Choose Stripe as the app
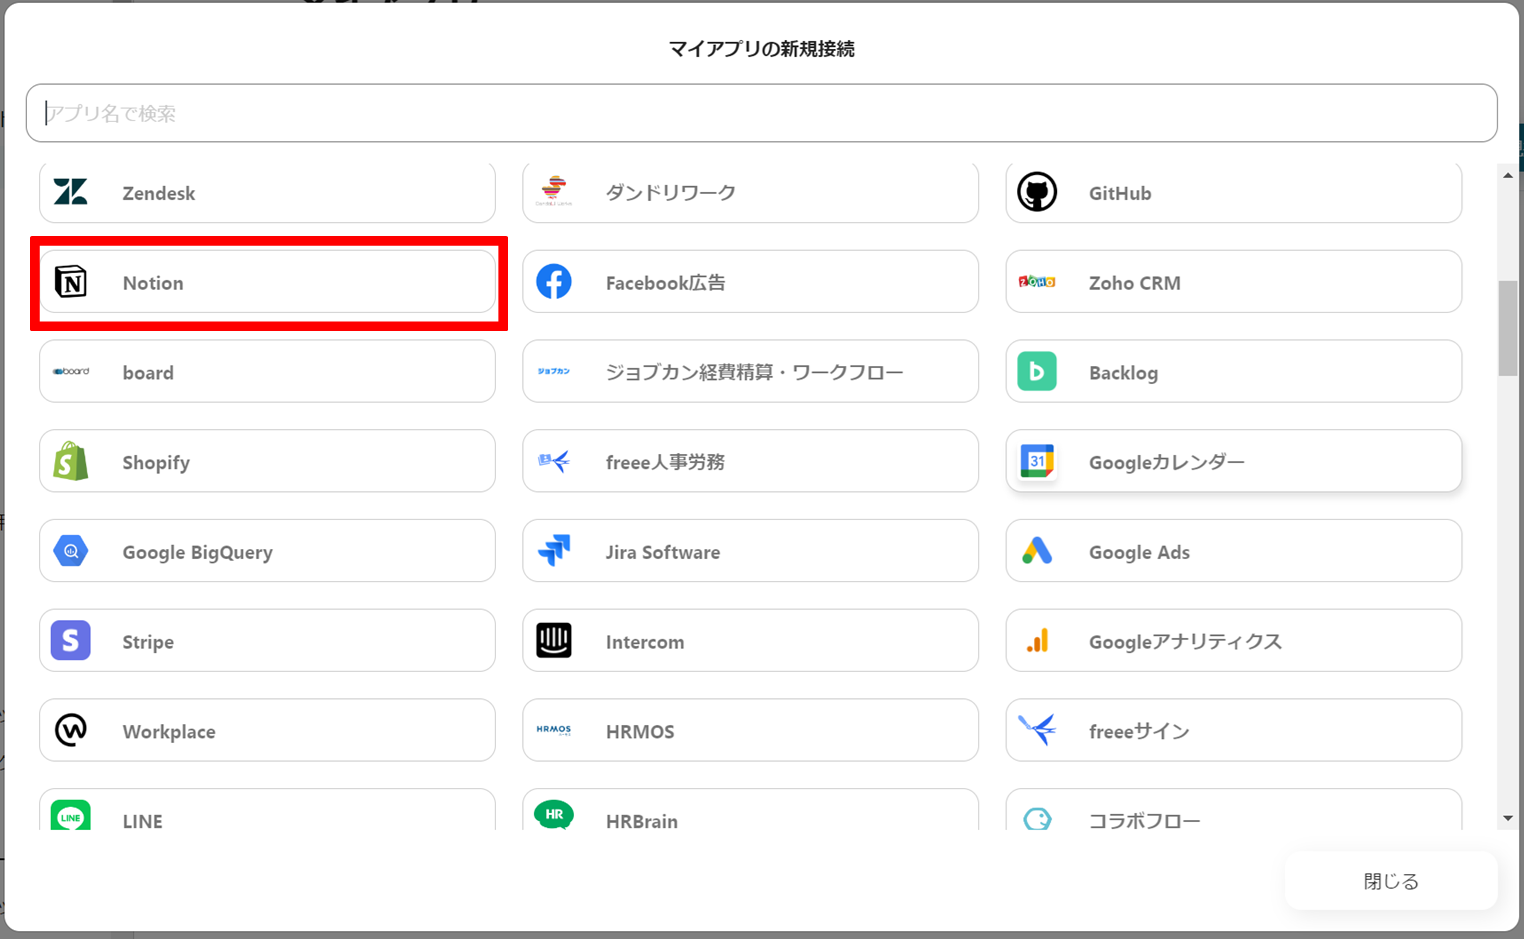Image resolution: width=1524 pixels, height=939 pixels. [x=267, y=640]
